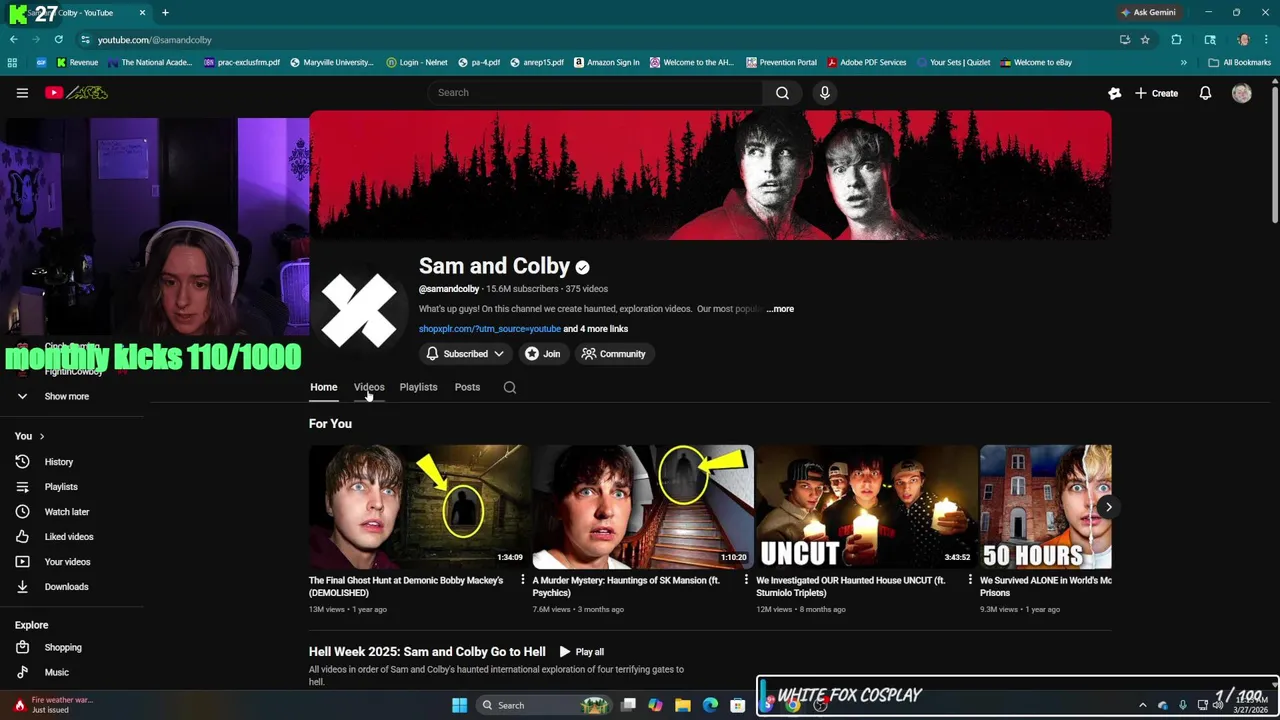Open the shopxplr.com link
The height and width of the screenshot is (720, 1280).
coord(490,329)
